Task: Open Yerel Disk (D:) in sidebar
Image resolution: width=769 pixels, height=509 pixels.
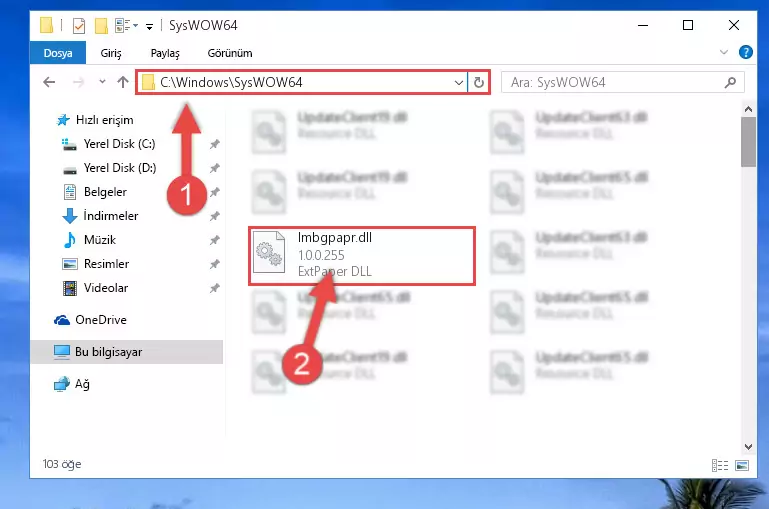Action: 120,168
